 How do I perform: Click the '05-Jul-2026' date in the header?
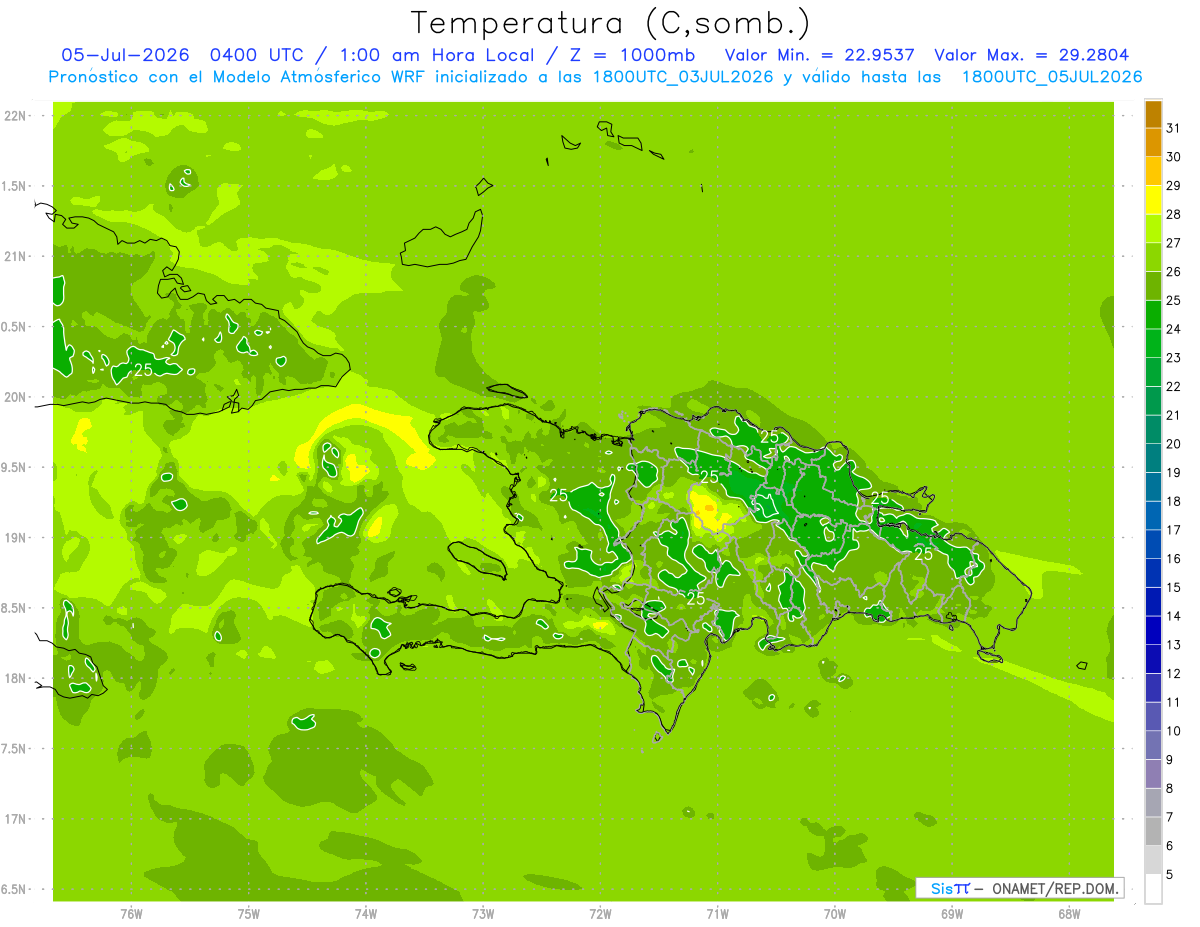[125, 55]
